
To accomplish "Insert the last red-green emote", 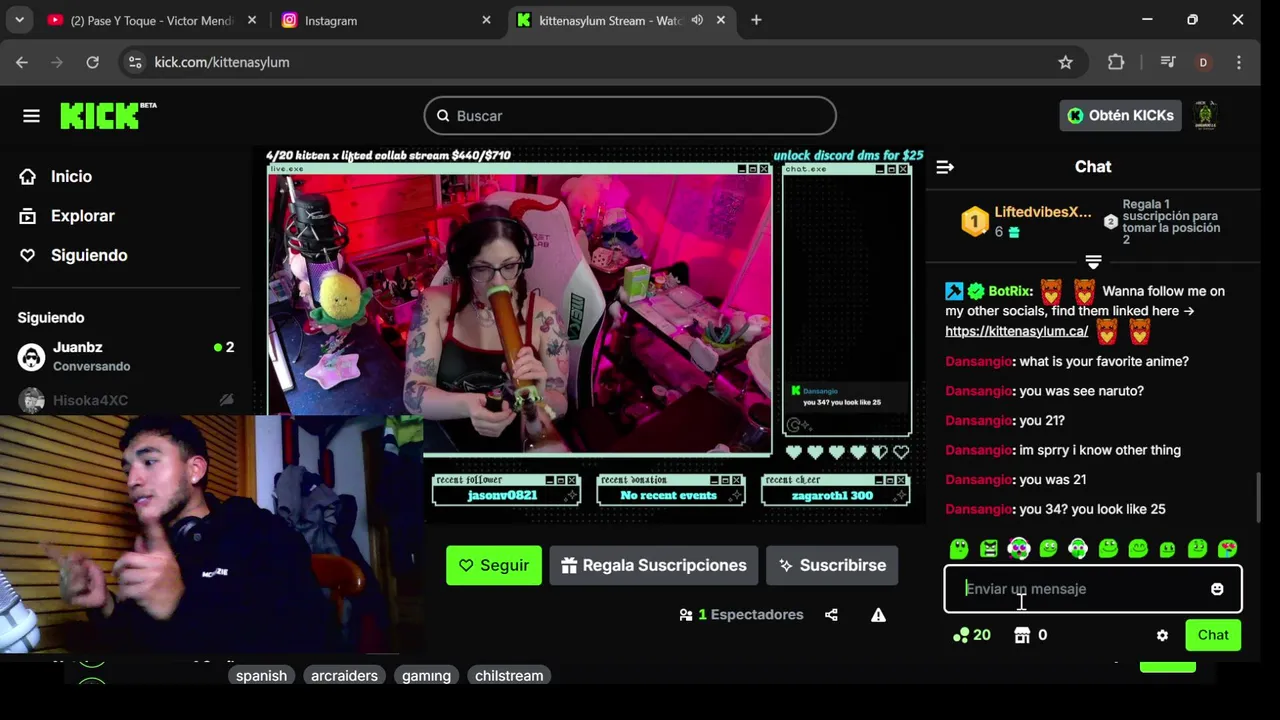I will click(1227, 548).
